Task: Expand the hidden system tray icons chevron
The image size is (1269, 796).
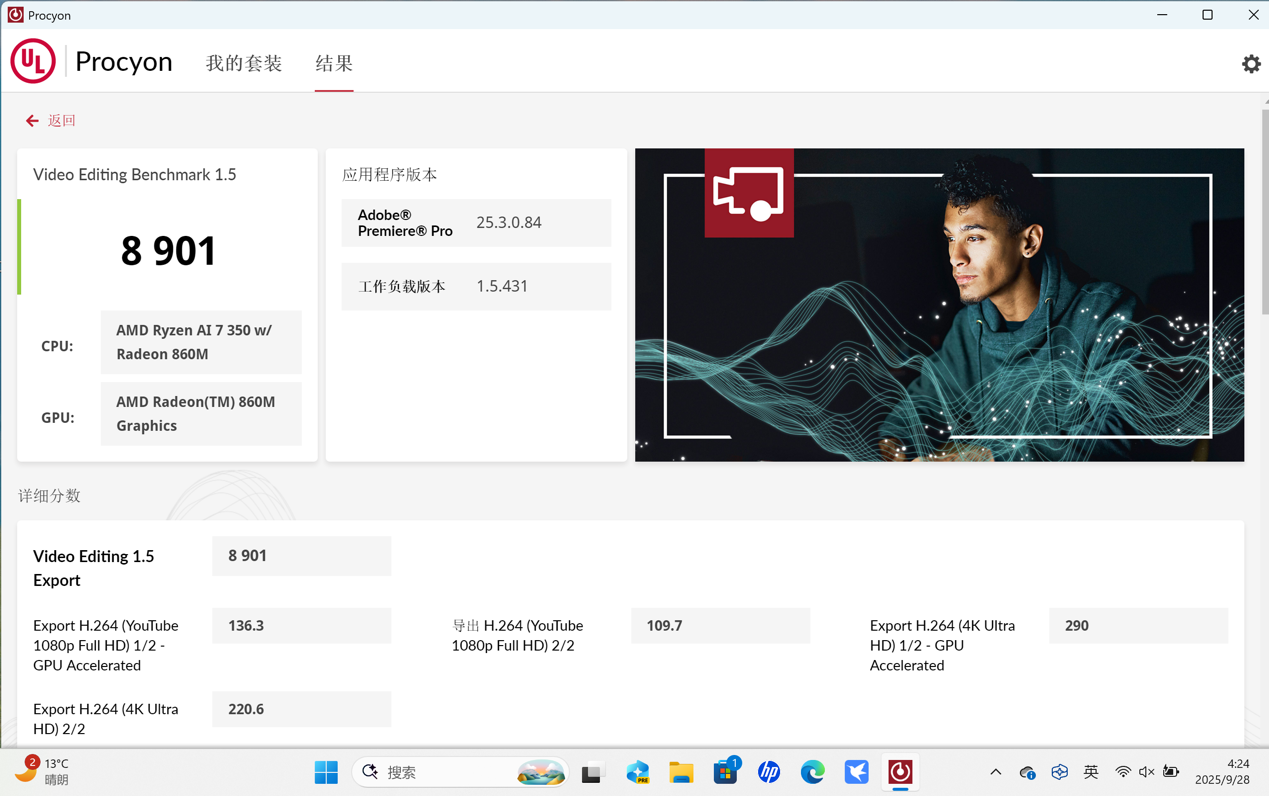Action: [x=995, y=772]
